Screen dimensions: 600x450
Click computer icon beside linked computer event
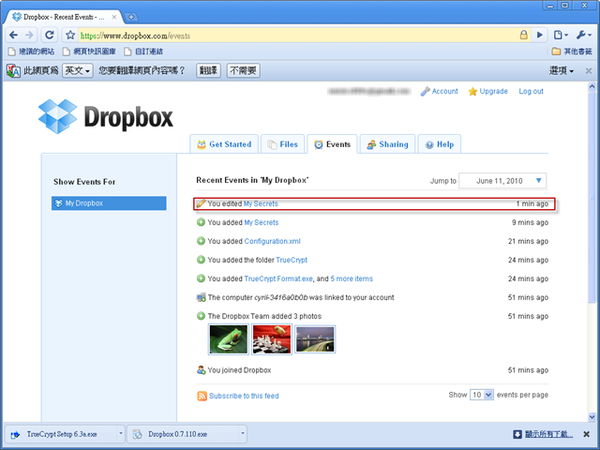[x=201, y=297]
